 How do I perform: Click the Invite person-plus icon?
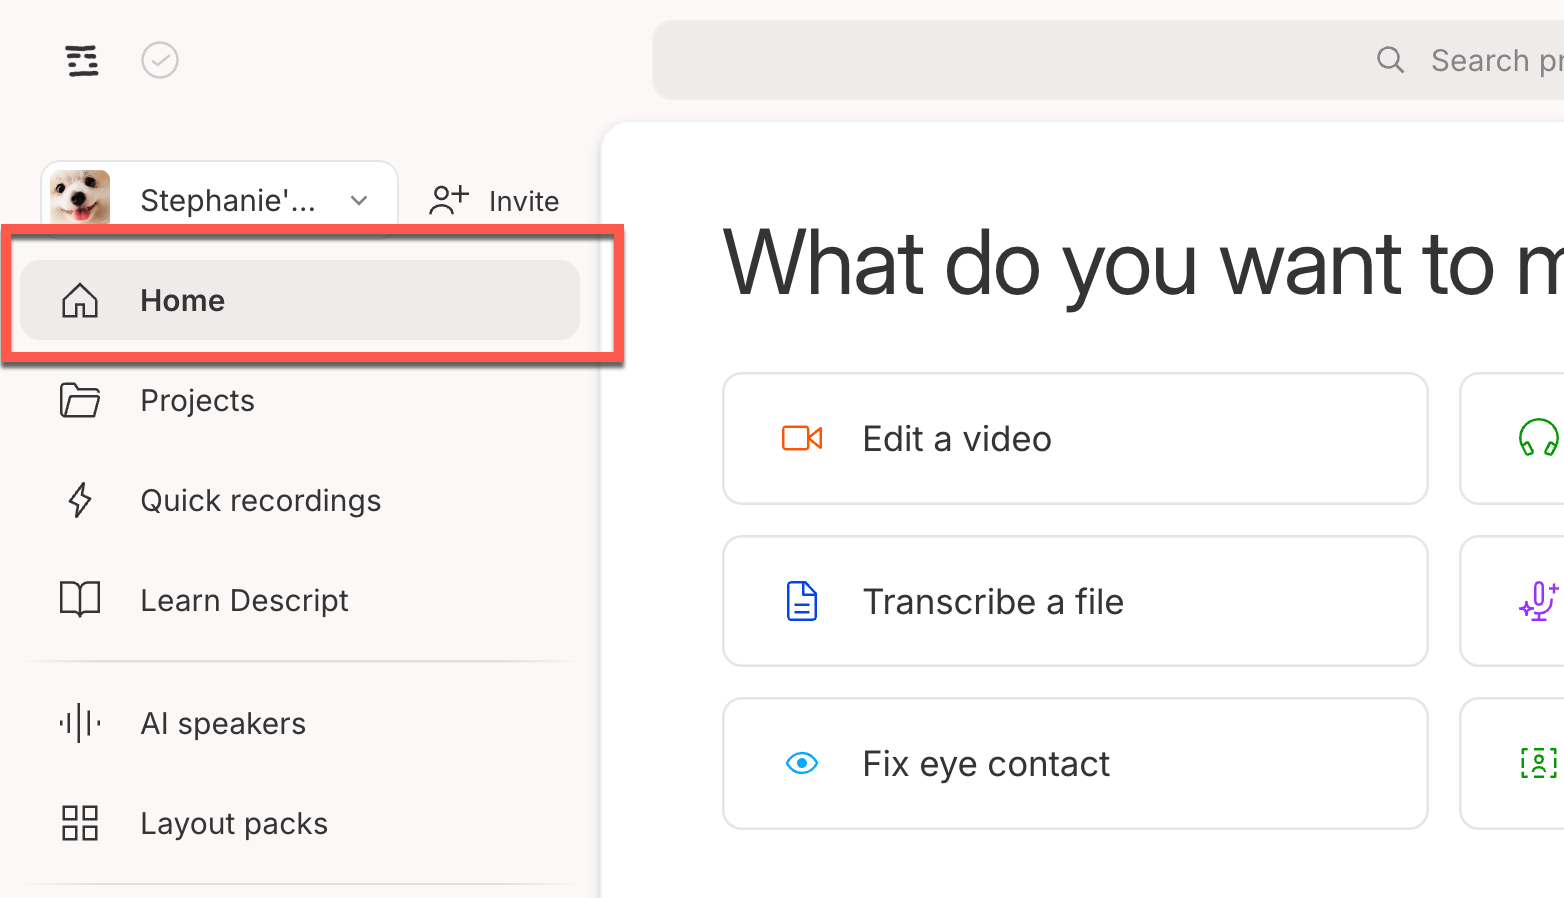(x=449, y=200)
